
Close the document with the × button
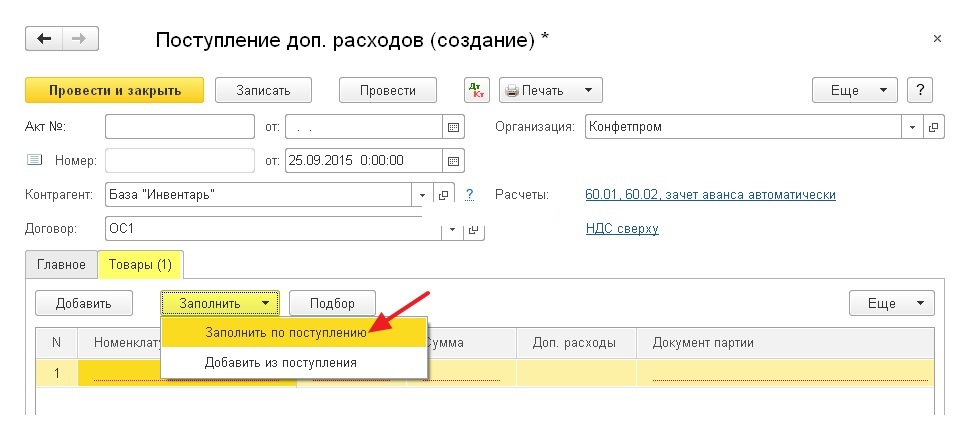937,39
